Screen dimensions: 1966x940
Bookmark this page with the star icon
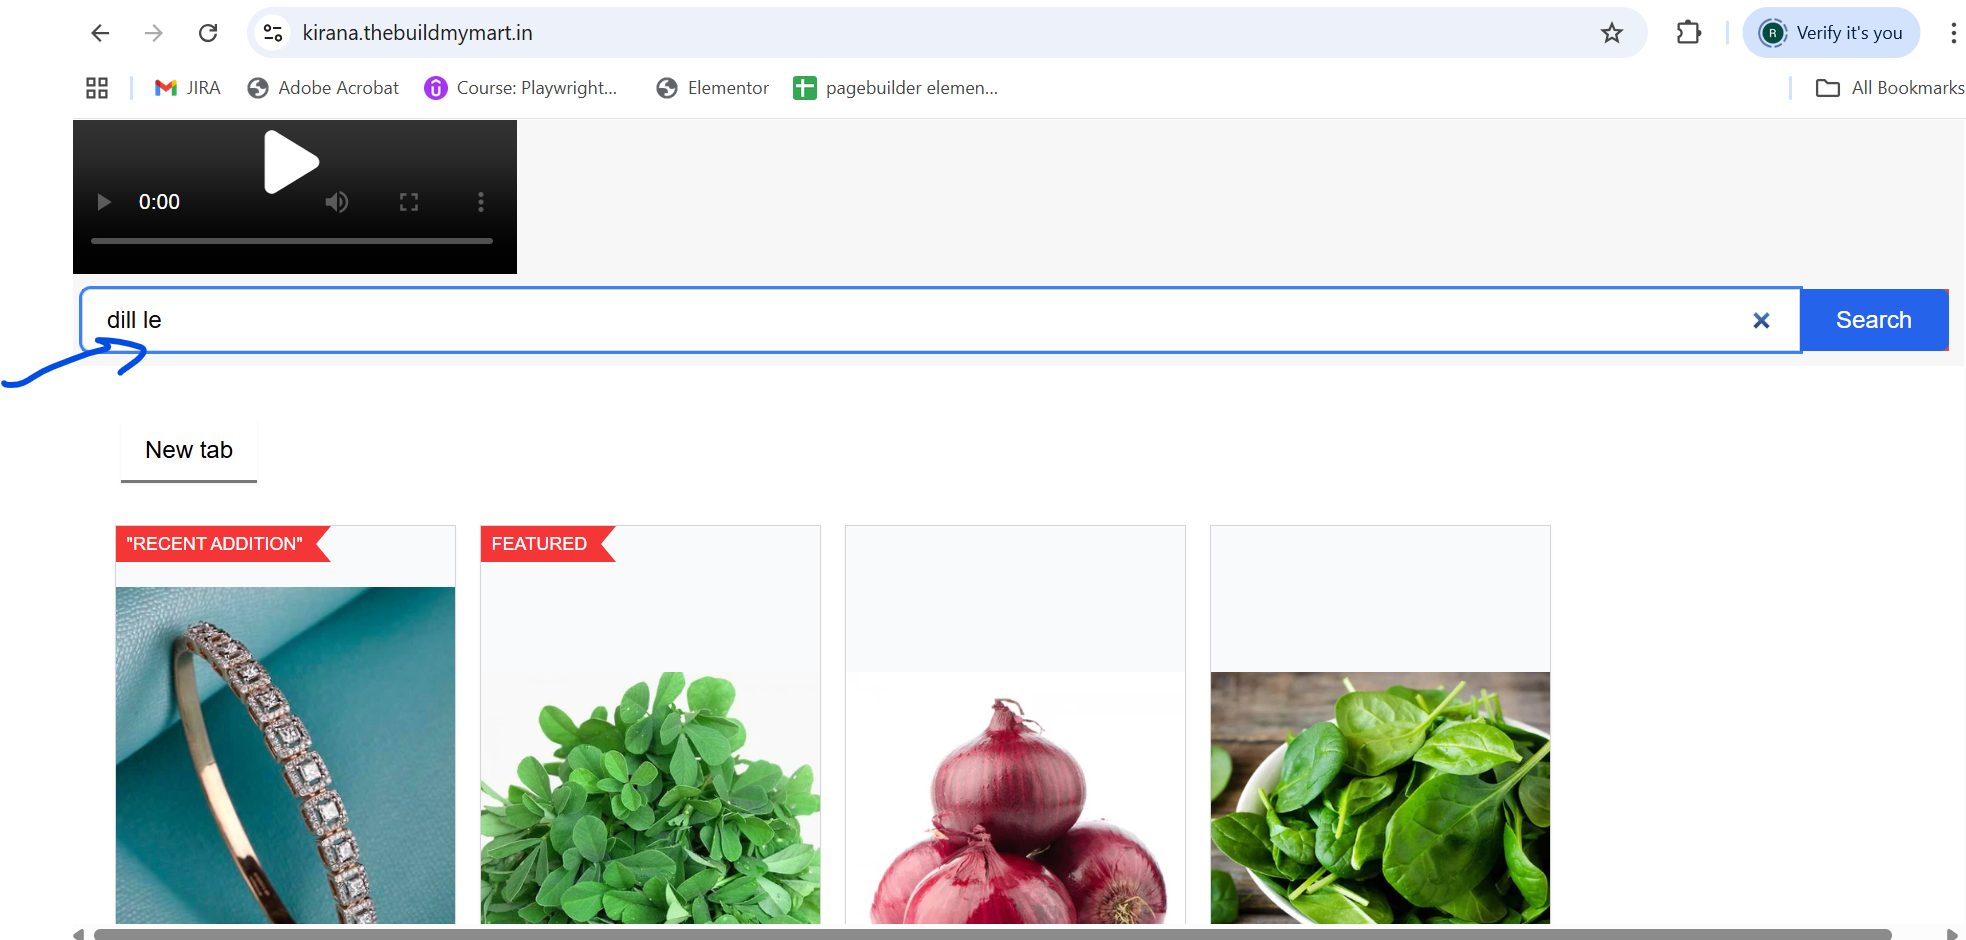pos(1612,33)
